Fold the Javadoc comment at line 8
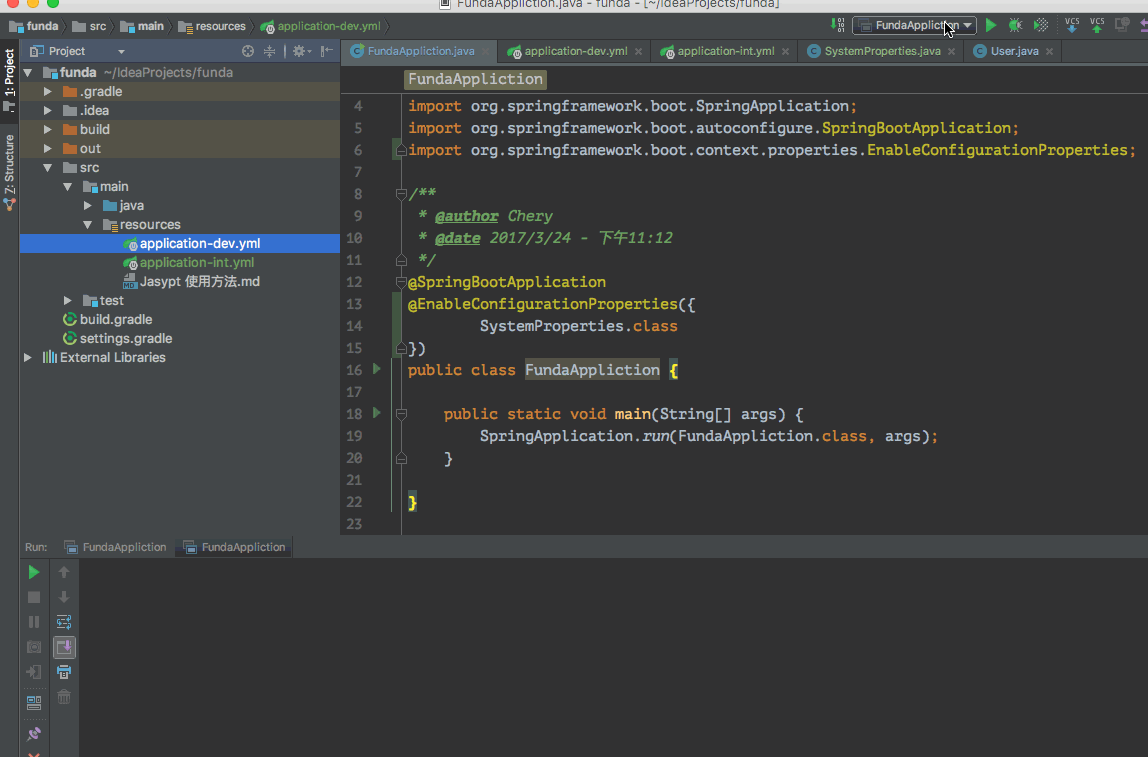 point(400,194)
